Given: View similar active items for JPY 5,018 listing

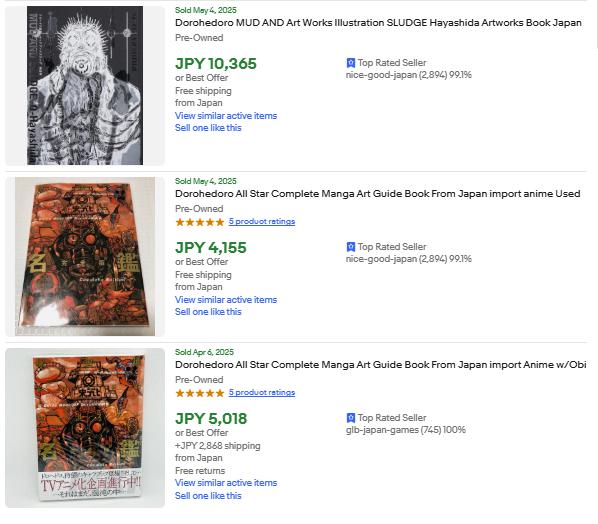Looking at the screenshot, I should tap(226, 483).
